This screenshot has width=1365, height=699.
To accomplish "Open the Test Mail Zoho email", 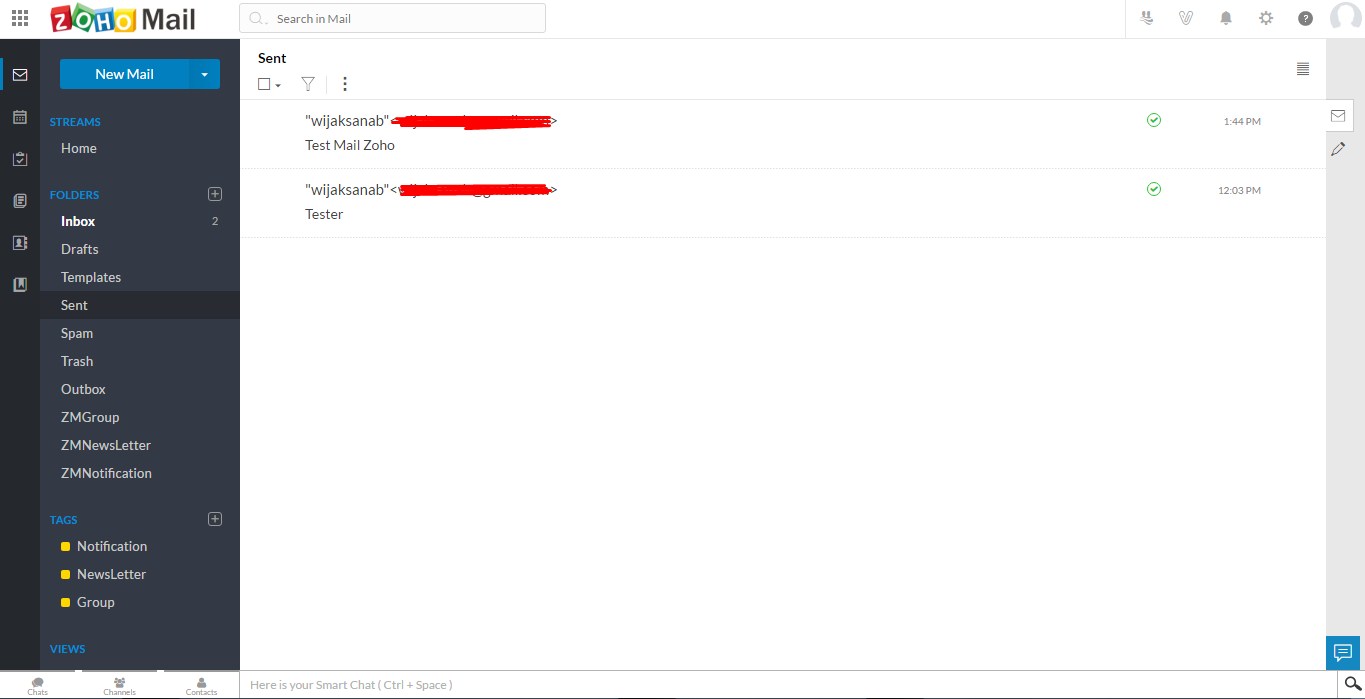I will tap(350, 145).
